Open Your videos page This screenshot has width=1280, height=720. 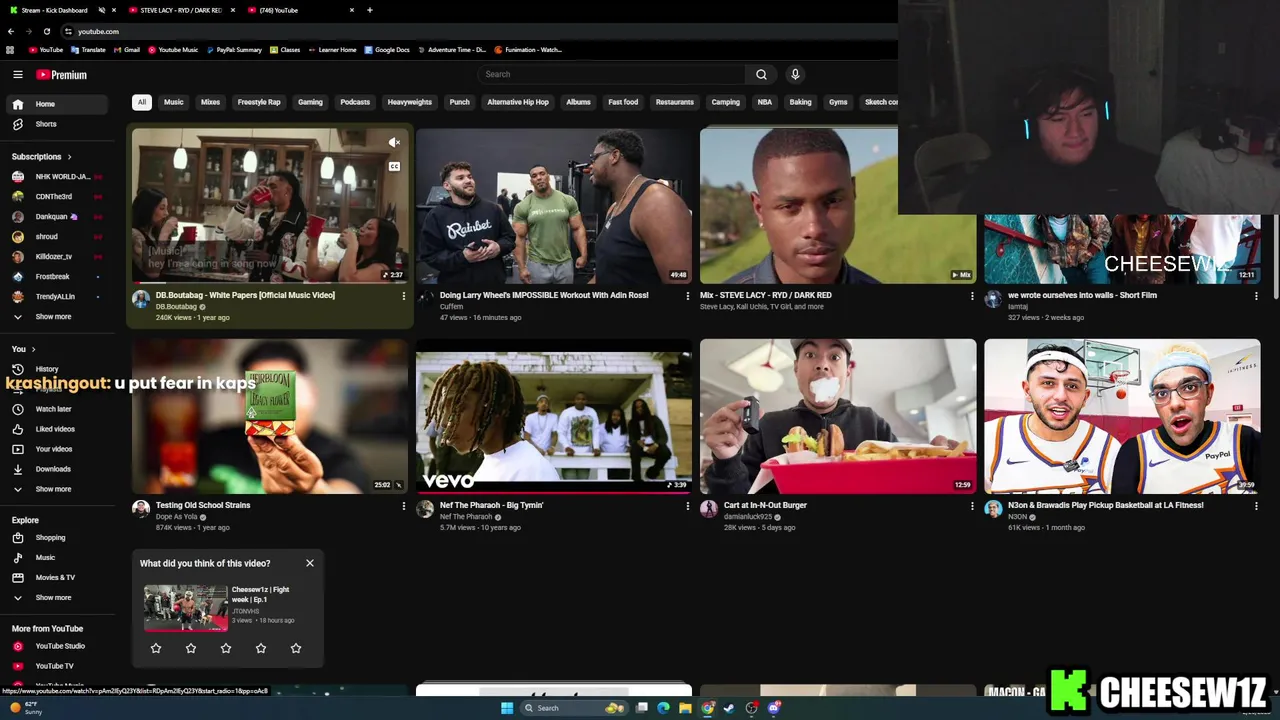click(56, 449)
